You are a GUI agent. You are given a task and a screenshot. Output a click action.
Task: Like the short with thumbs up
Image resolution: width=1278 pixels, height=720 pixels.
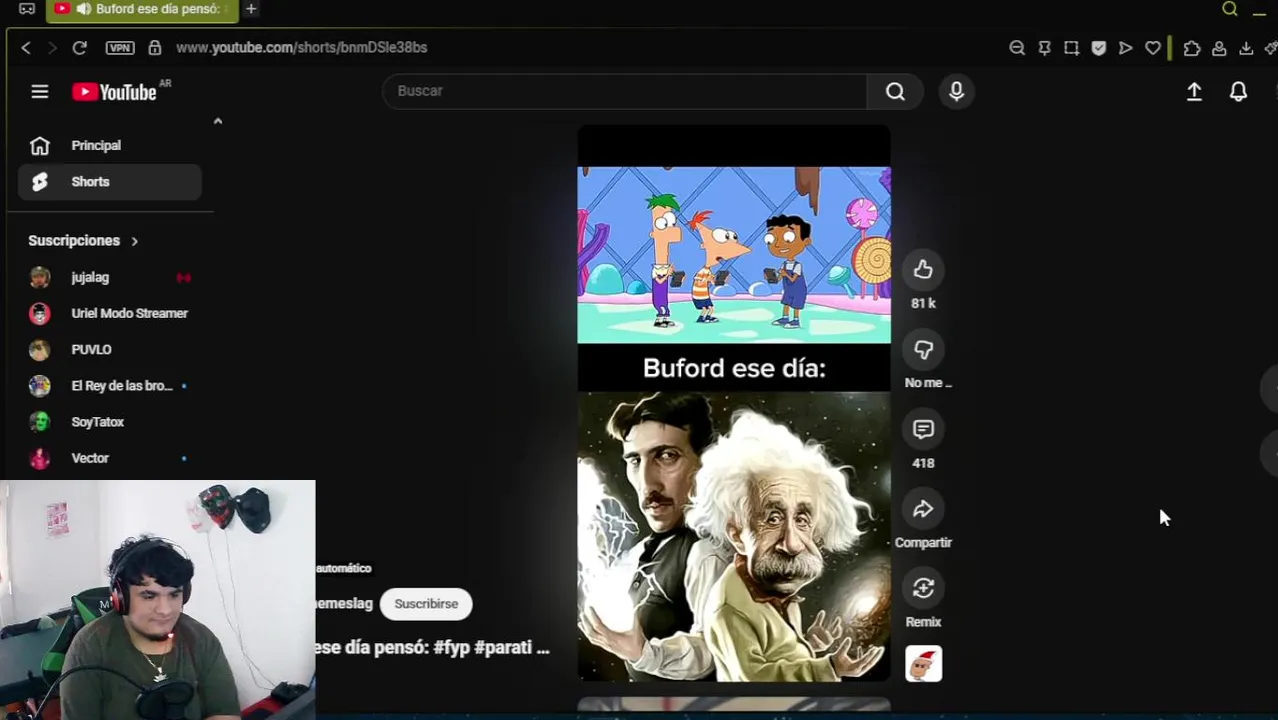click(923, 269)
